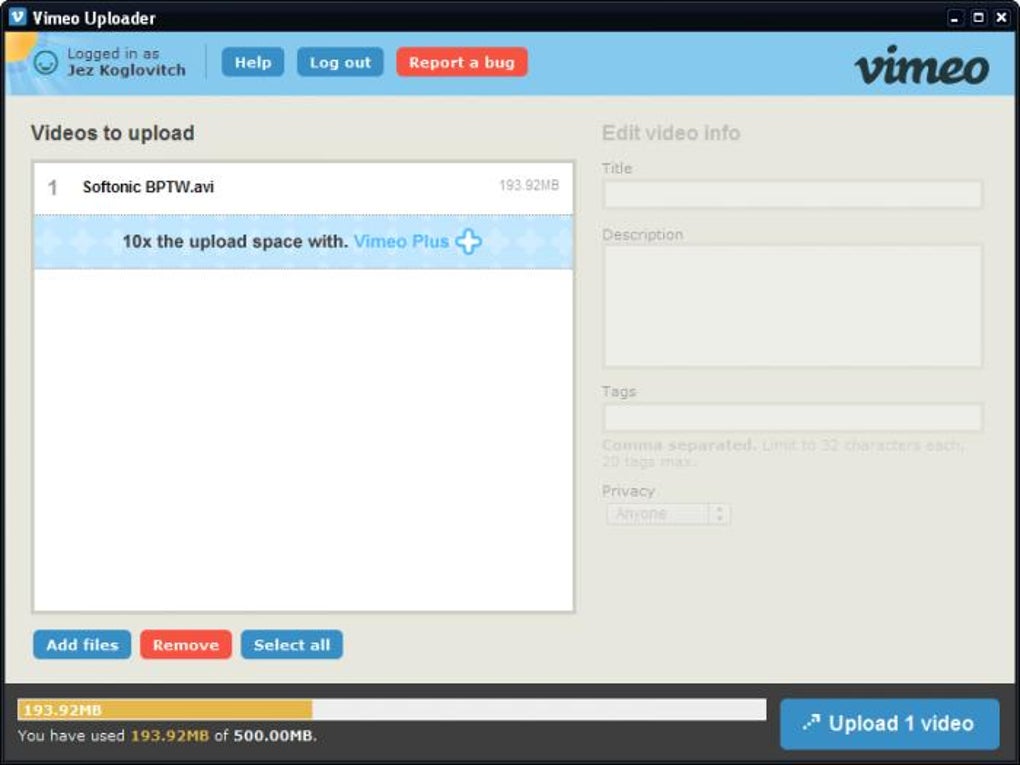Image resolution: width=1020 pixels, height=765 pixels.
Task: Remove the selected video
Action: pyautogui.click(x=185, y=644)
